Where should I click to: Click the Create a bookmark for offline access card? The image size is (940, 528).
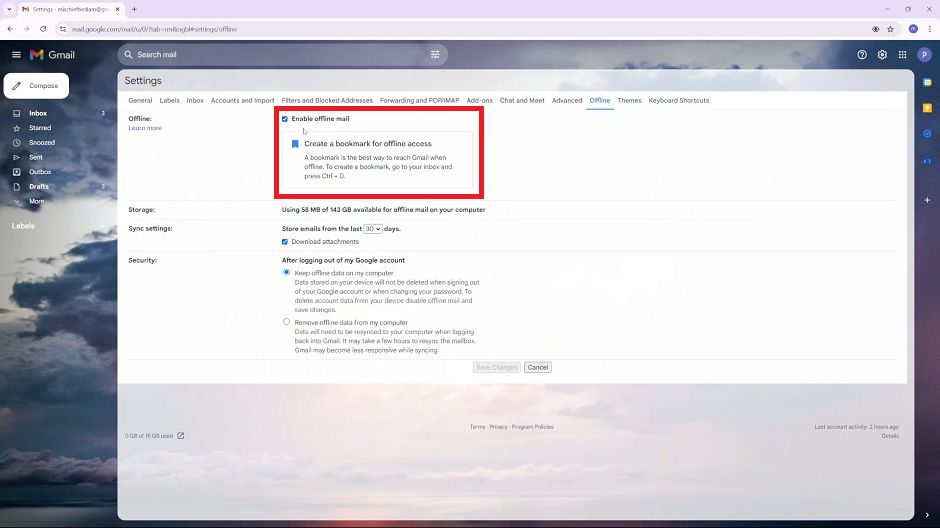tap(377, 159)
